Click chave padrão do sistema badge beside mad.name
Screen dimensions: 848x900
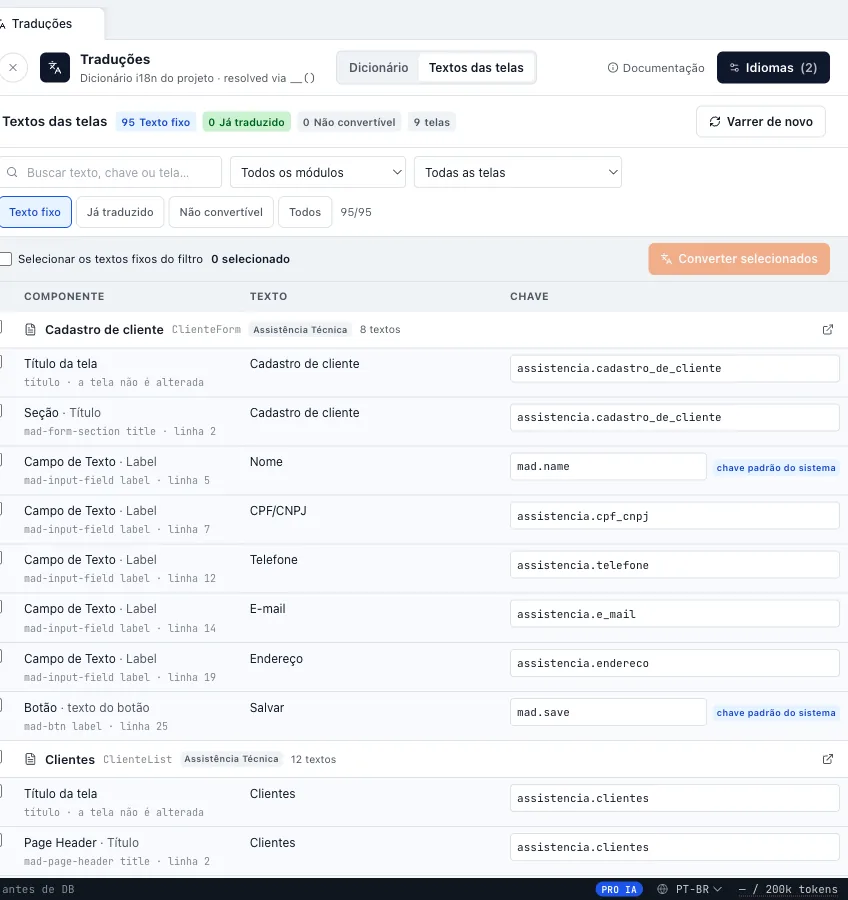pyautogui.click(x=776, y=468)
